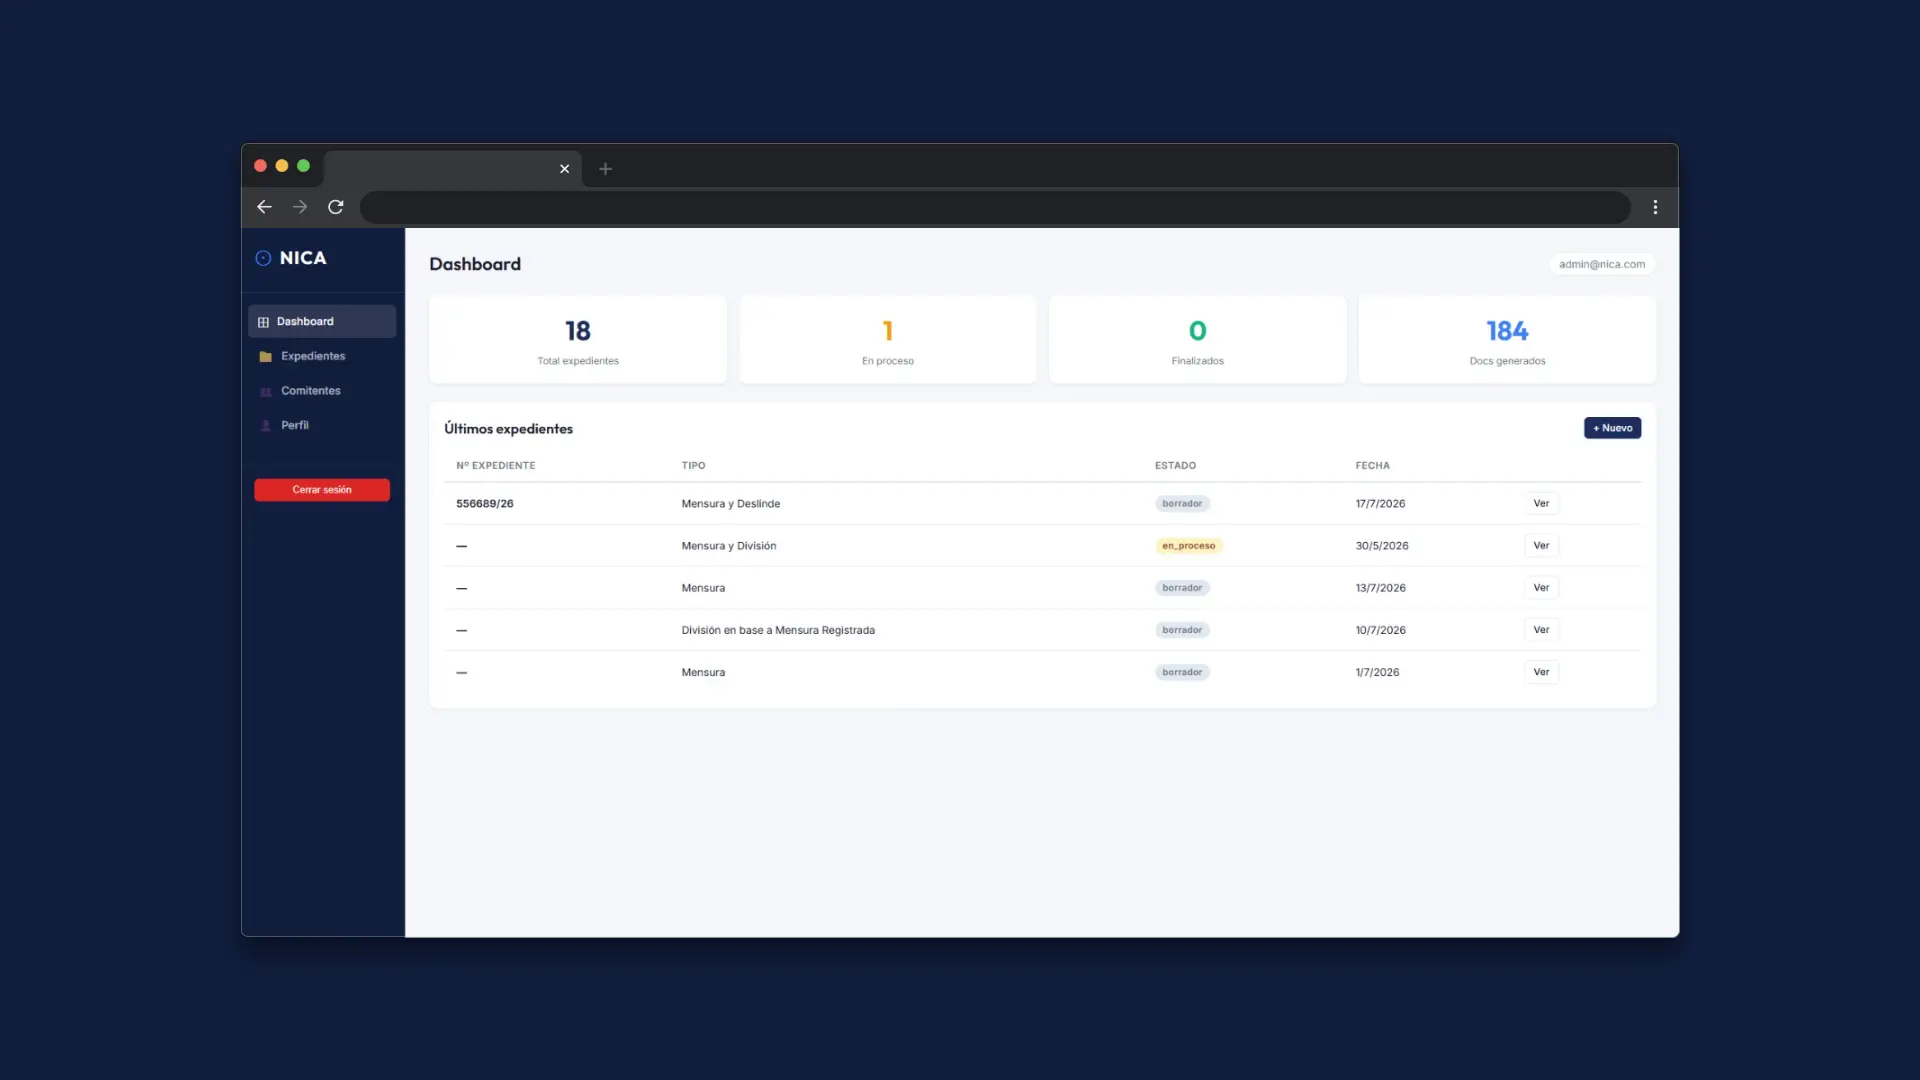Click the NICA logo icon
The height and width of the screenshot is (1080, 1920).
click(x=263, y=258)
